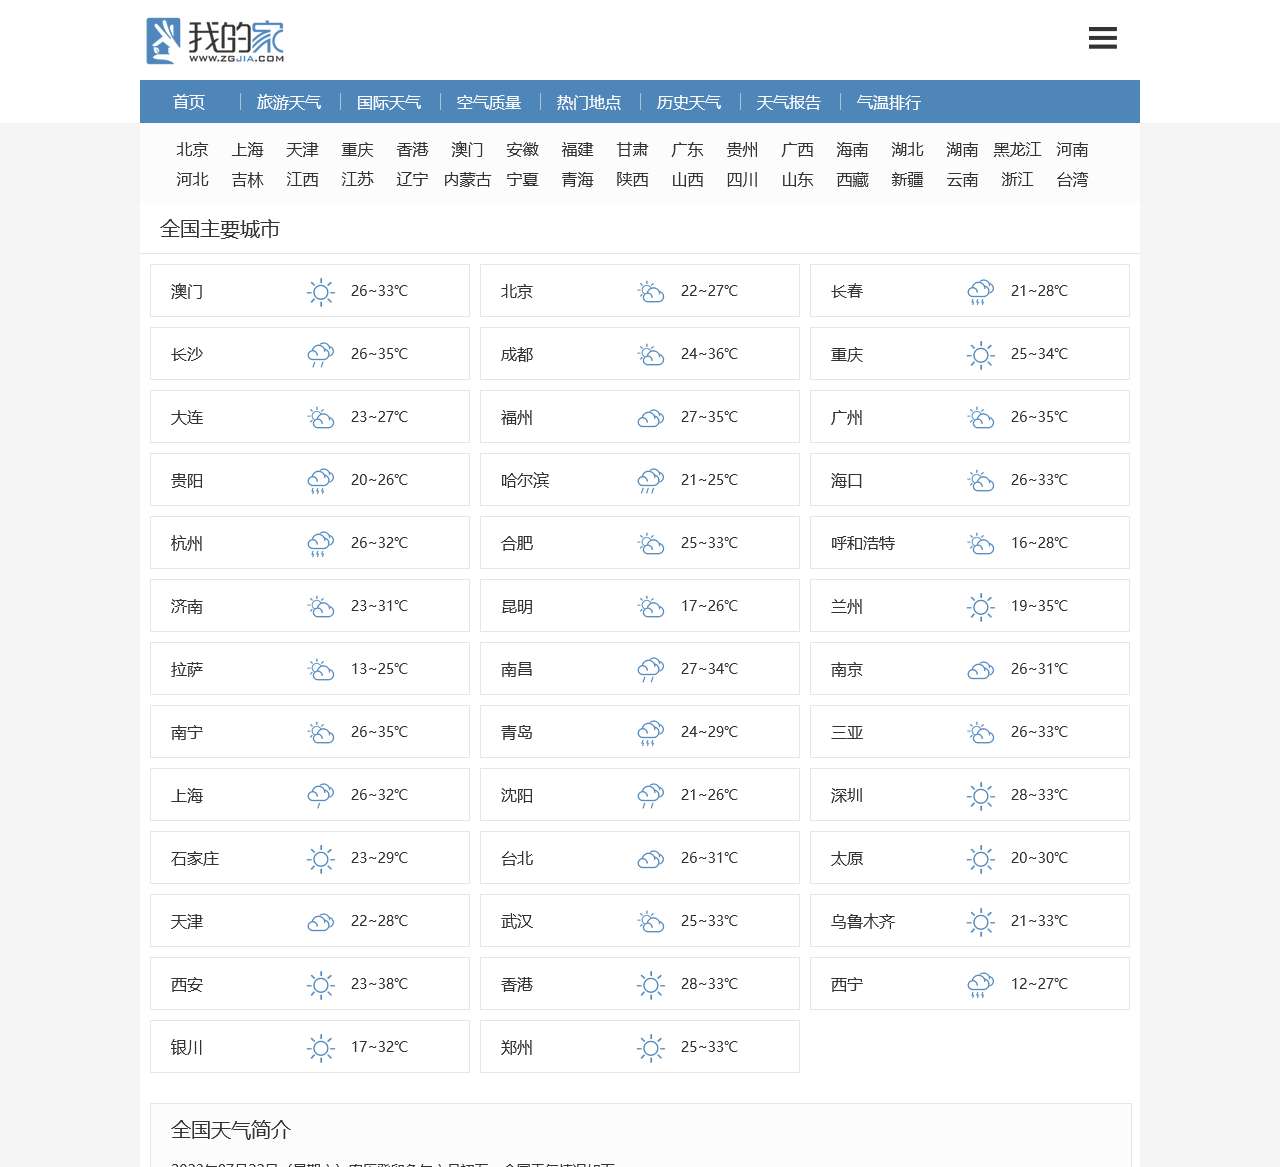
Task: Open 历史天气 navigation item
Action: point(689,102)
